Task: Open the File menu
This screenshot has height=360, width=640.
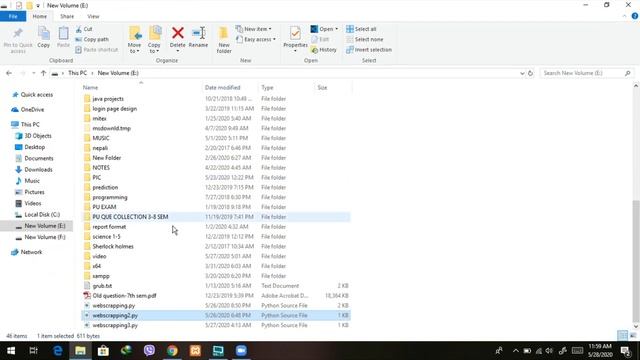Action: point(13,16)
